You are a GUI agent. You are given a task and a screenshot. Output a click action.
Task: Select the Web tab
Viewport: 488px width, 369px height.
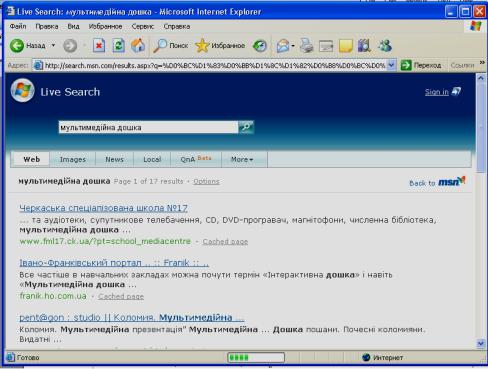click(x=32, y=159)
